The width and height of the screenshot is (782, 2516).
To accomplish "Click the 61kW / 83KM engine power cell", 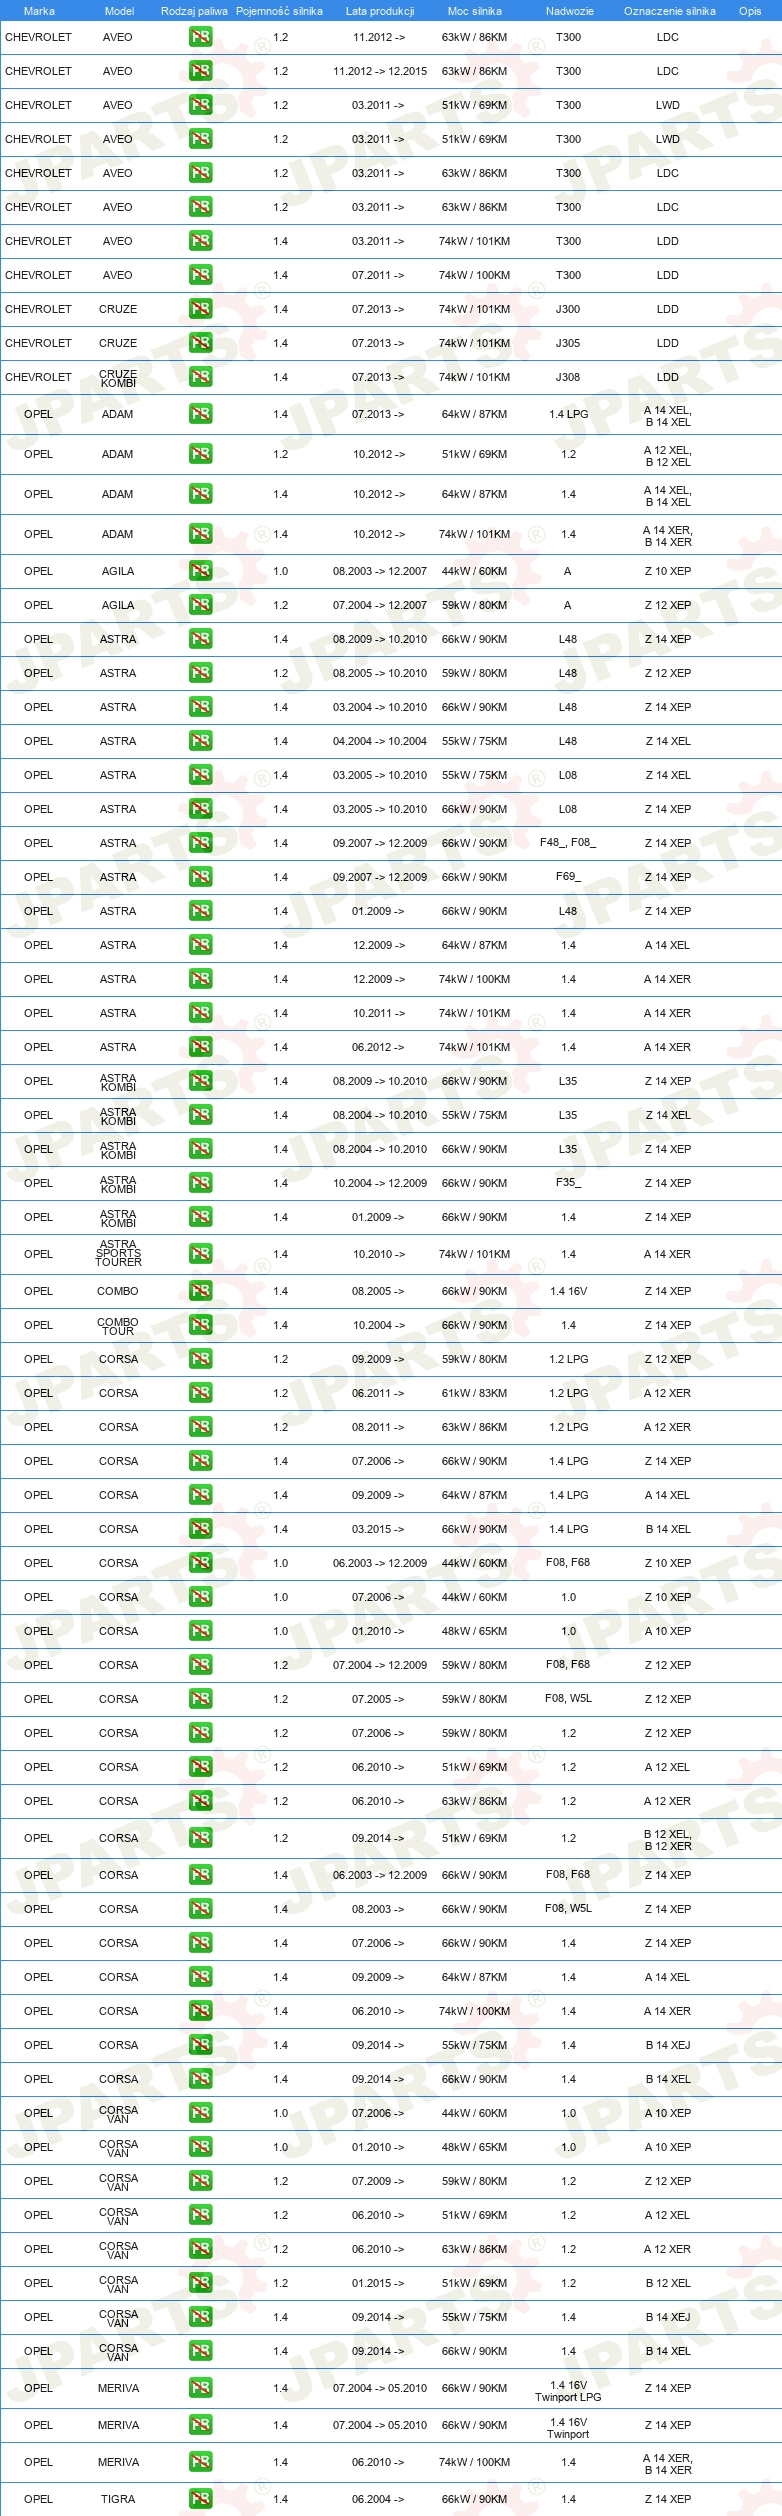I will tap(475, 1393).
